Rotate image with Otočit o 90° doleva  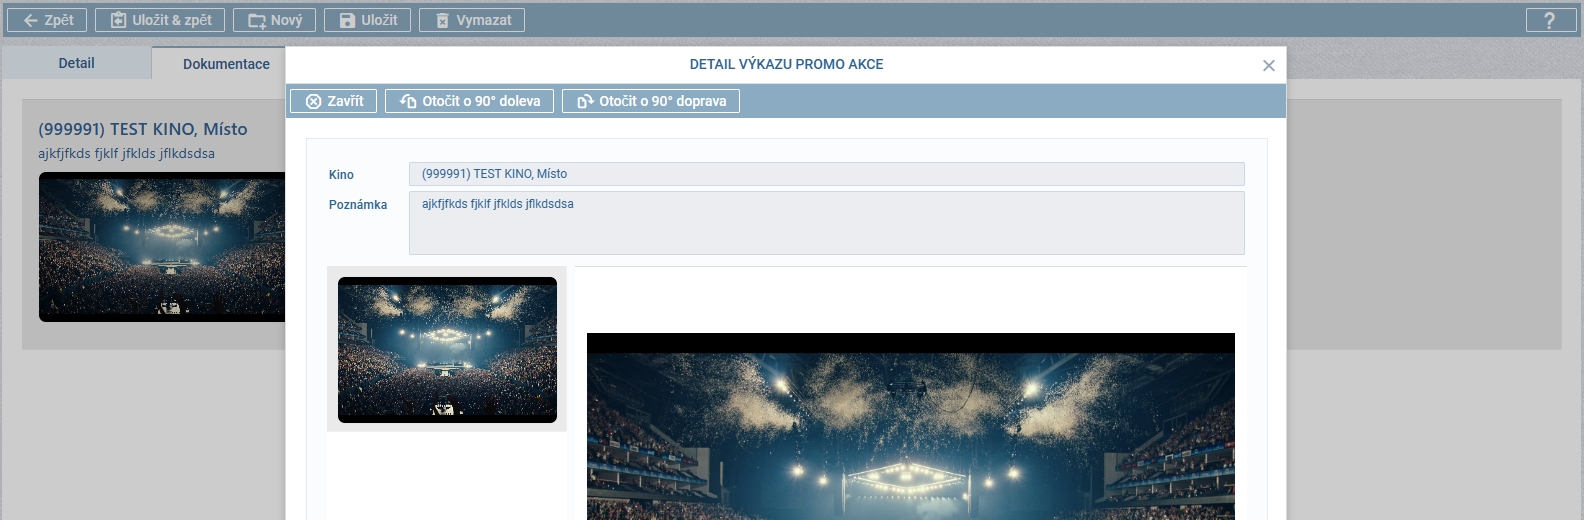(469, 101)
